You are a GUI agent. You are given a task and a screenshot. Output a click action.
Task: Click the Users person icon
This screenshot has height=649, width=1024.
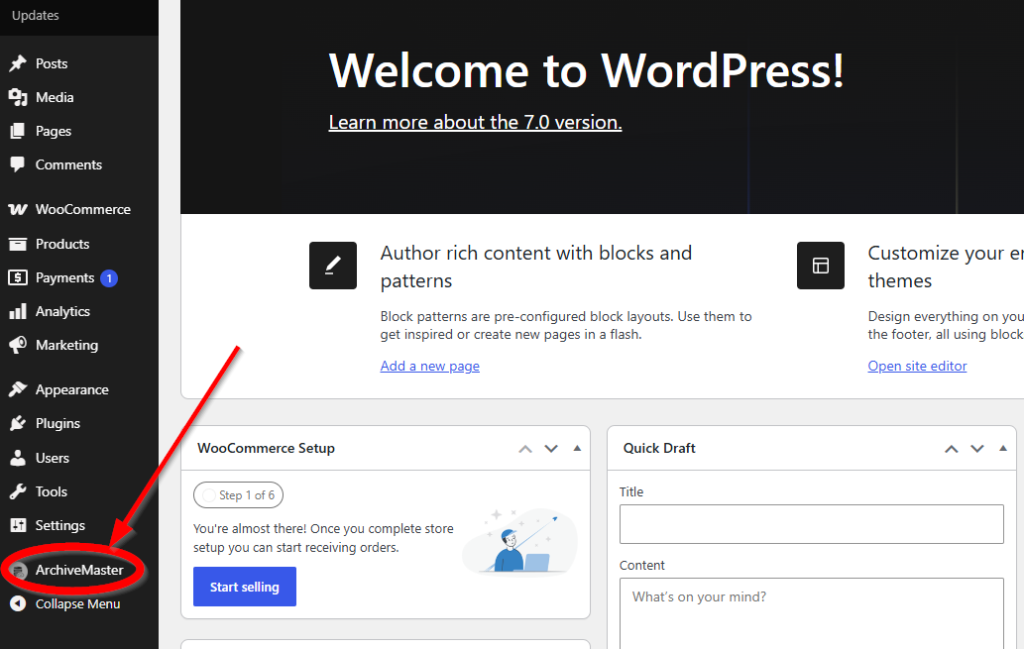(x=18, y=458)
